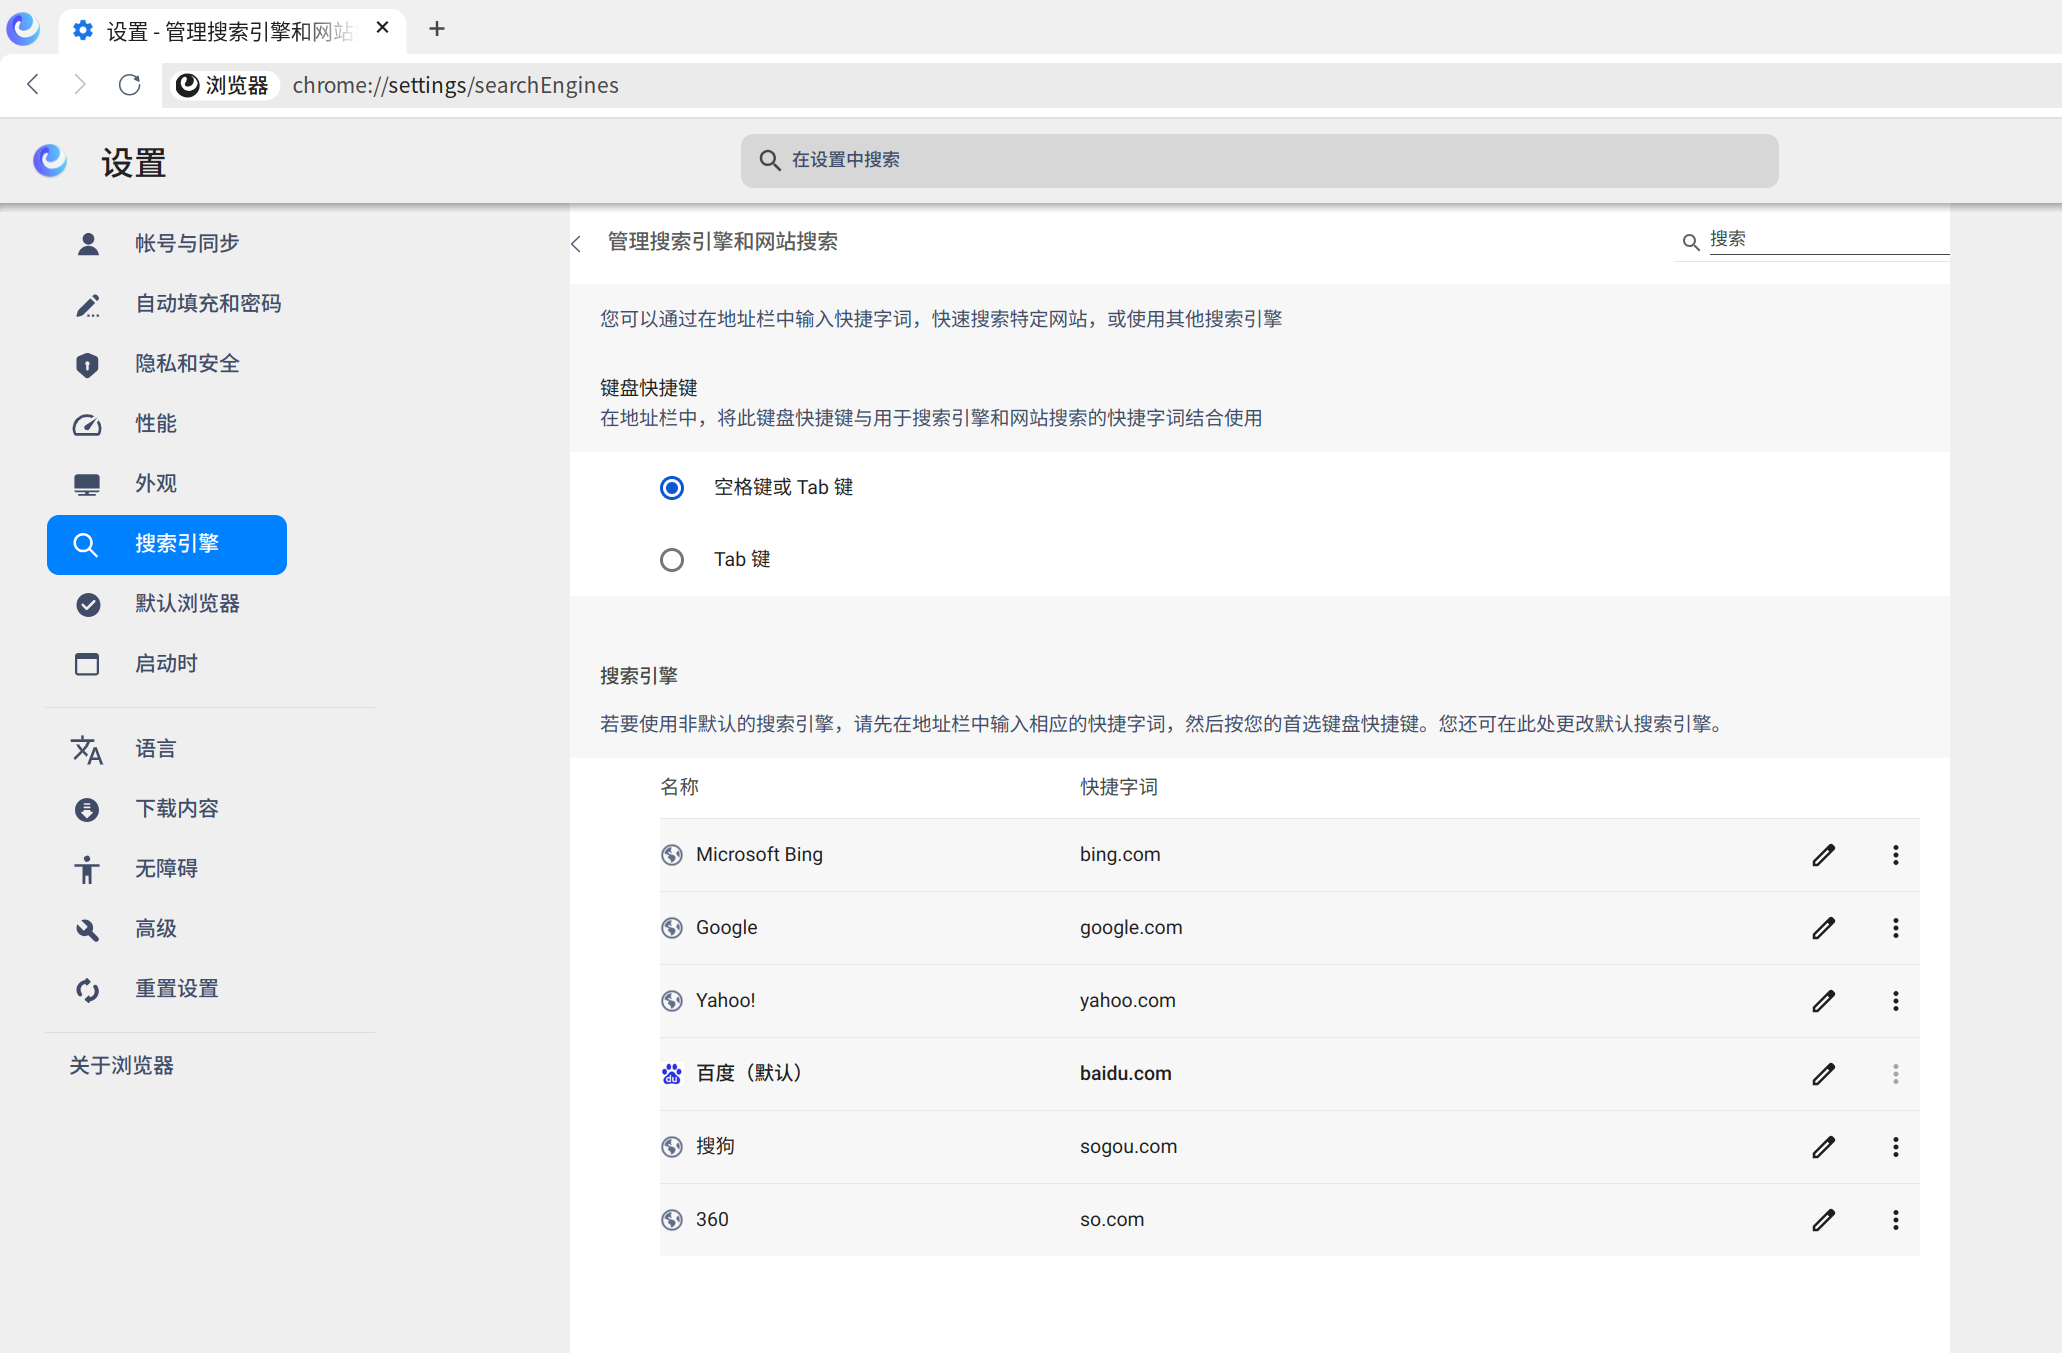Click the 在设置中搜索 search field
2062x1353 pixels.
[1259, 161]
